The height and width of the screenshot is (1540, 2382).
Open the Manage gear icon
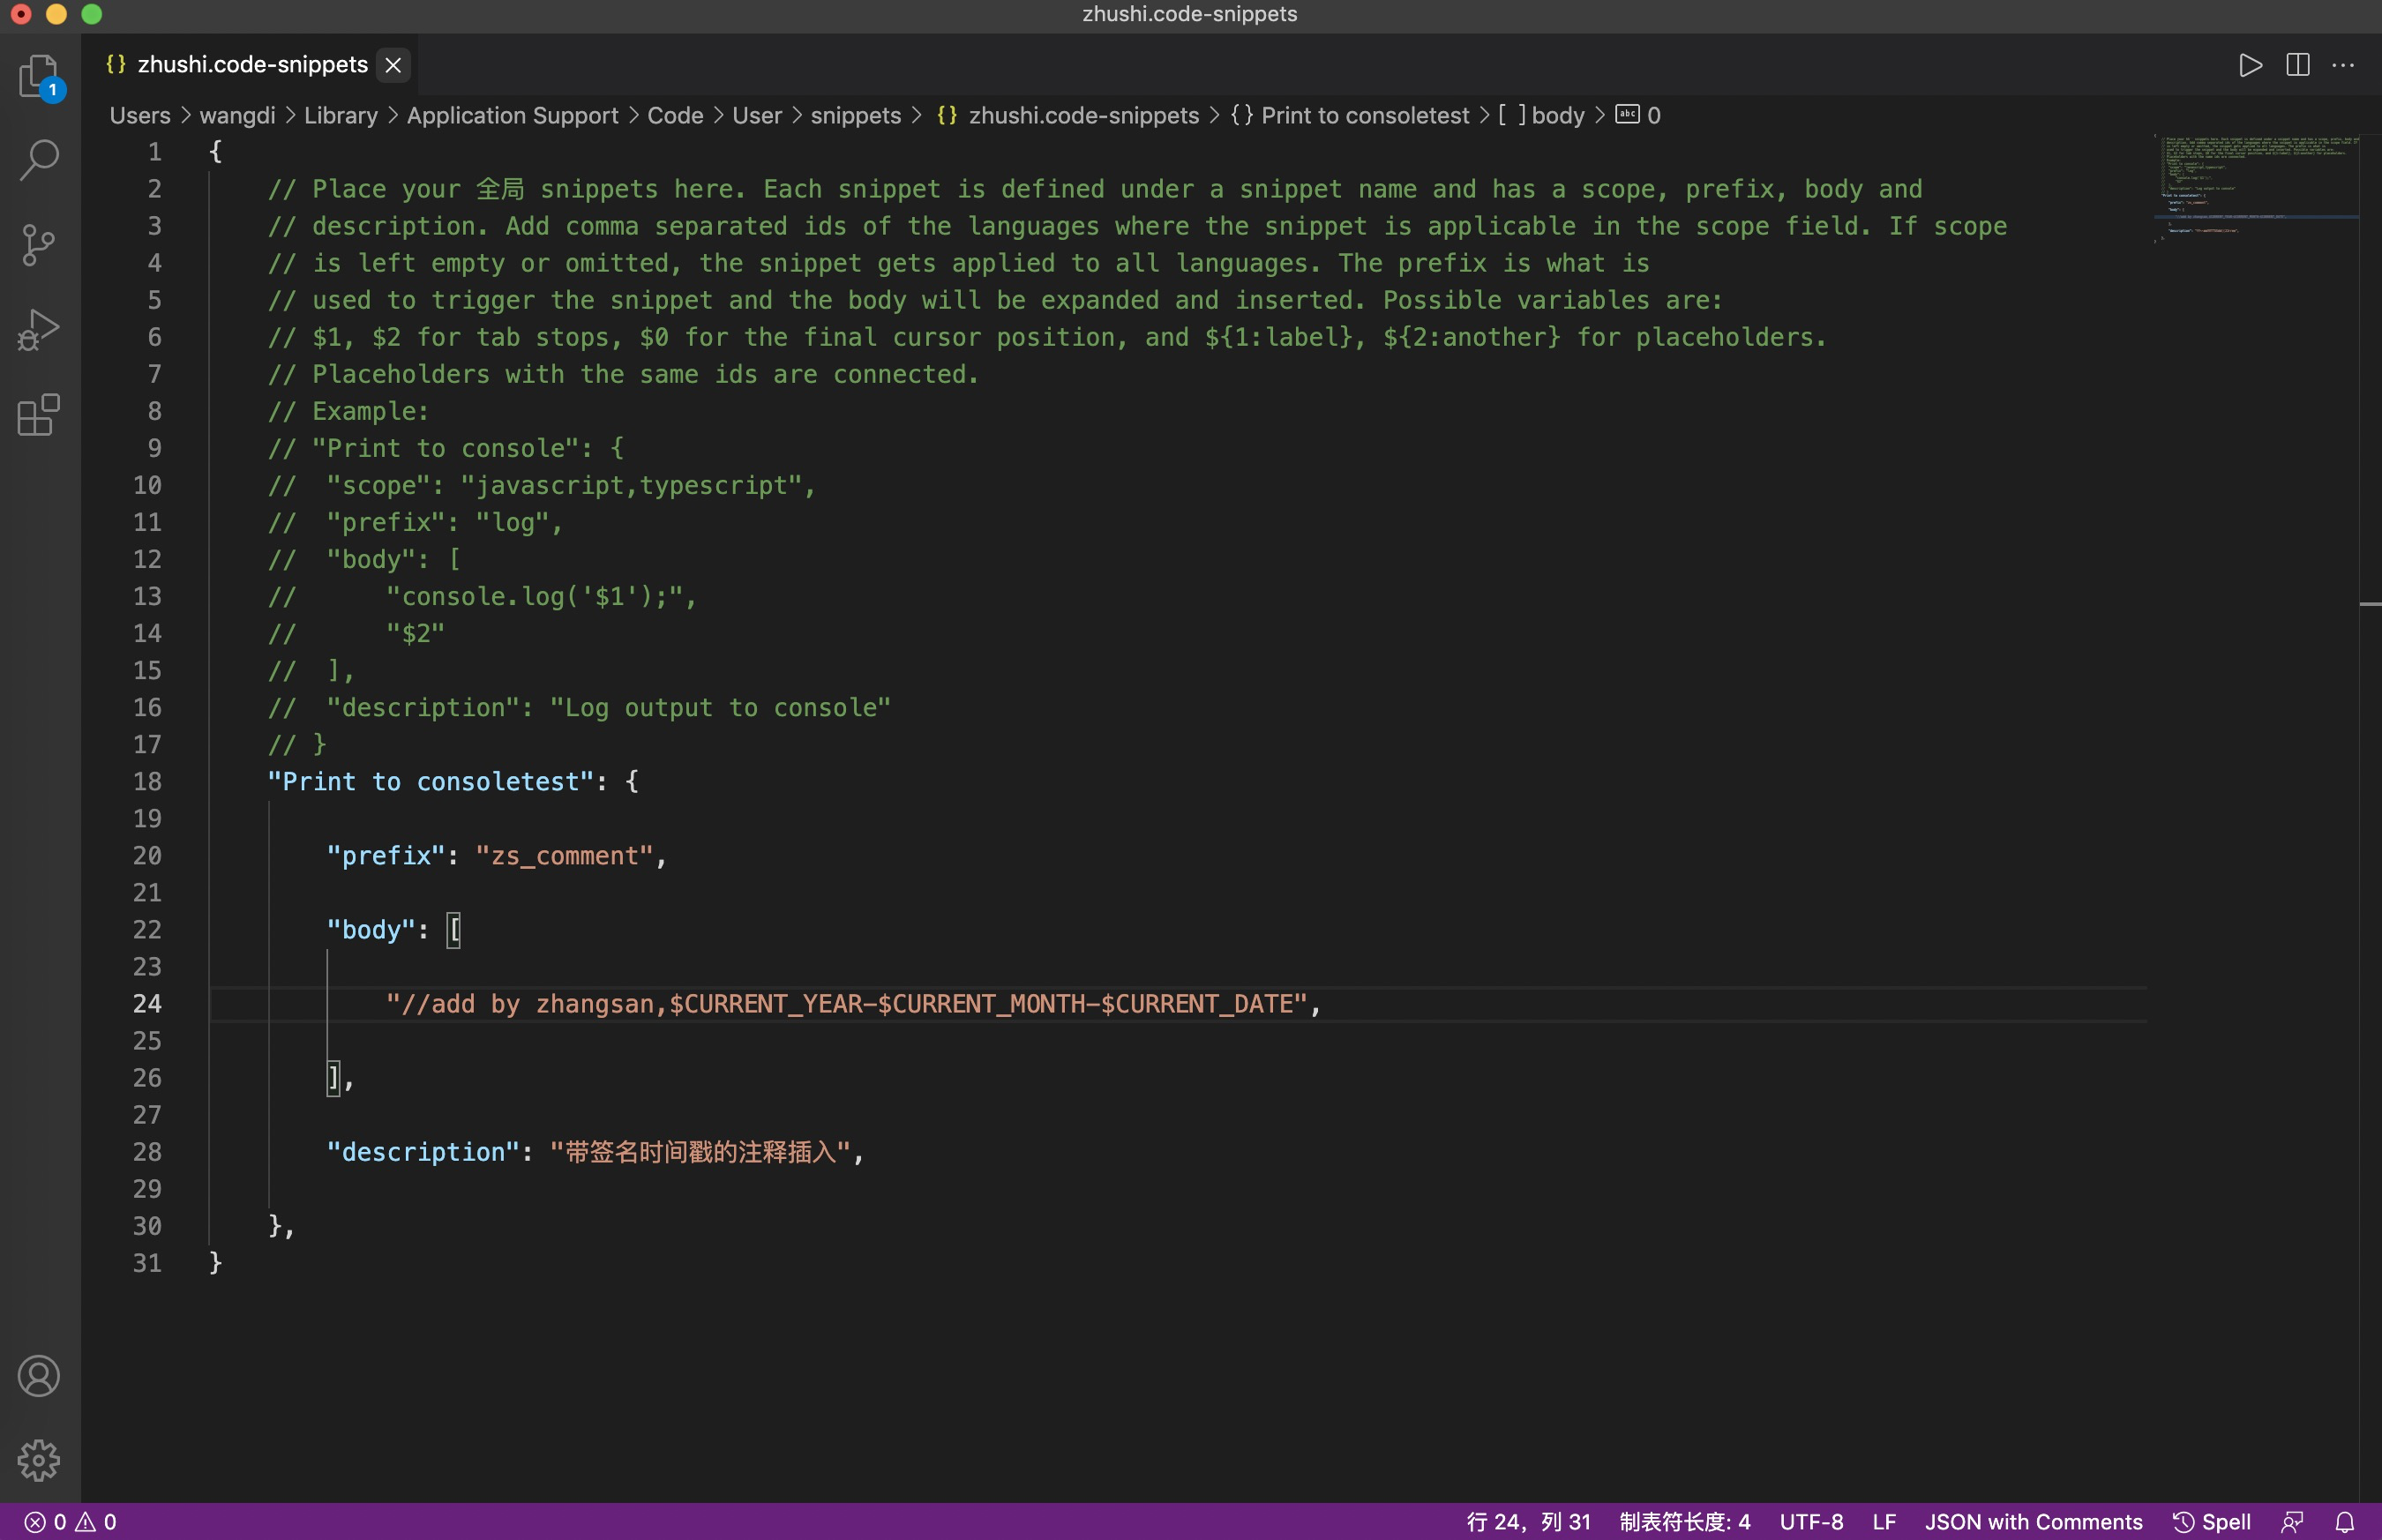click(x=39, y=1460)
